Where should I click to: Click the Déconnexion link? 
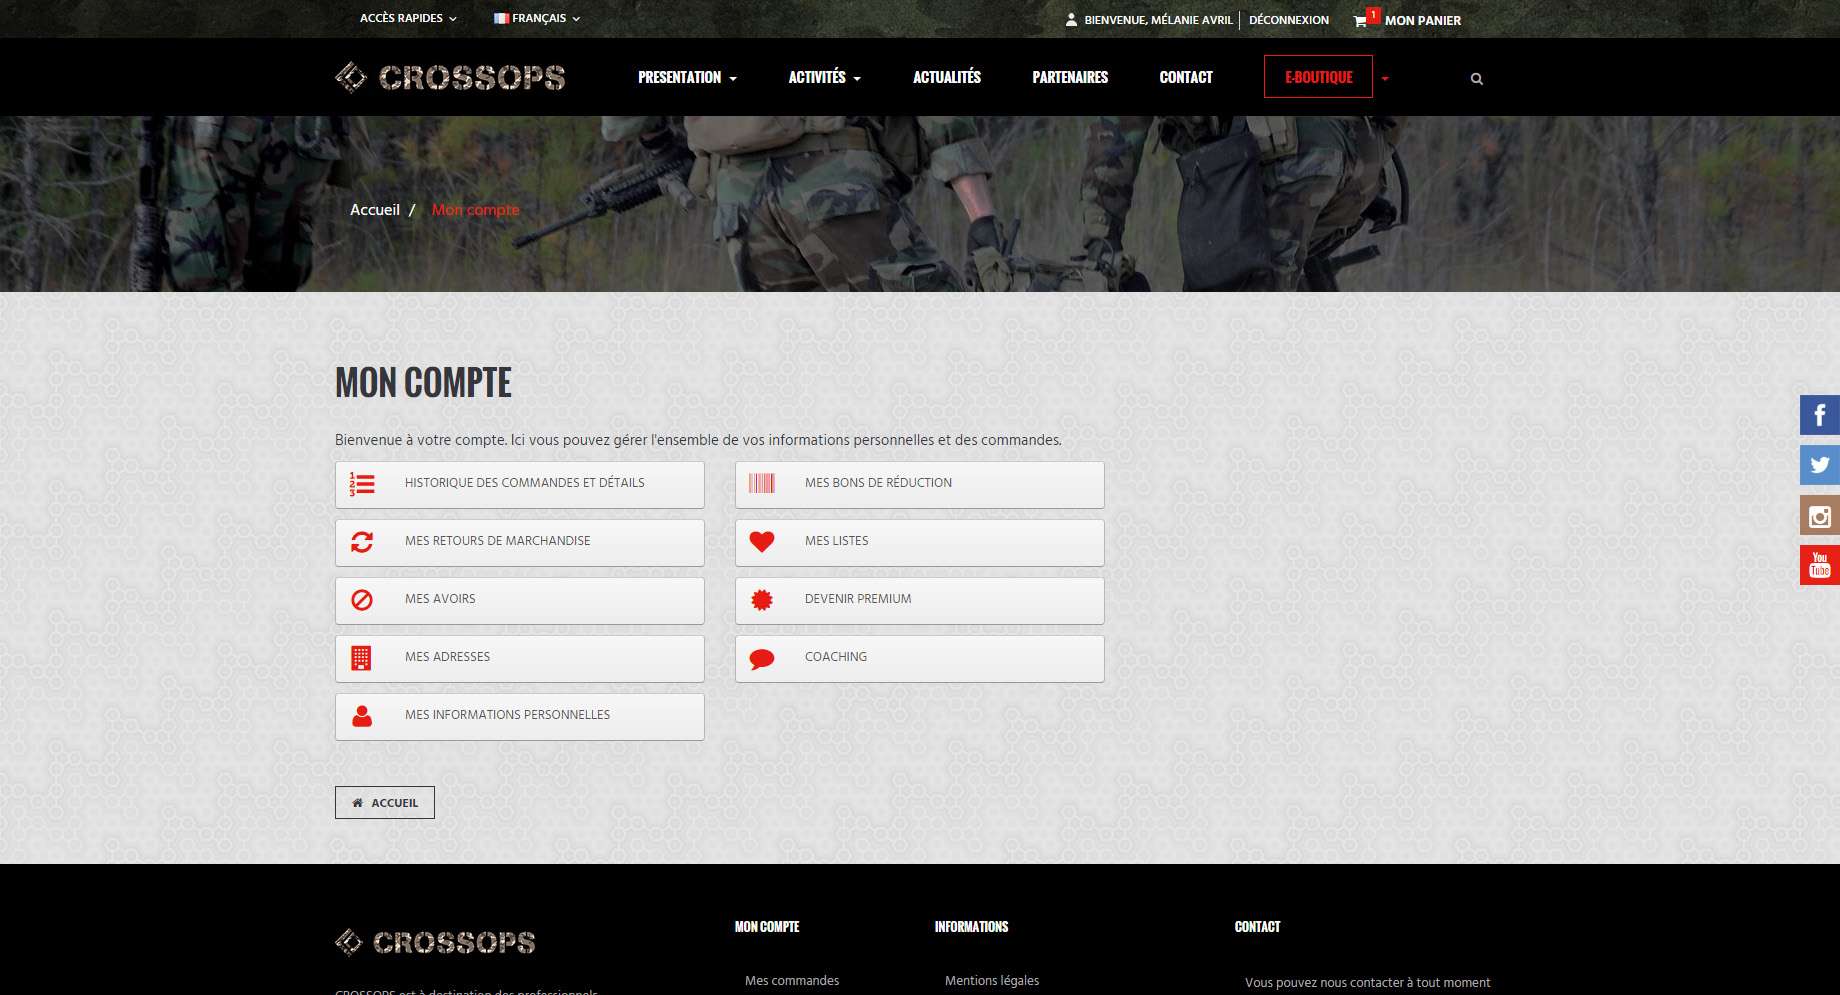point(1288,20)
